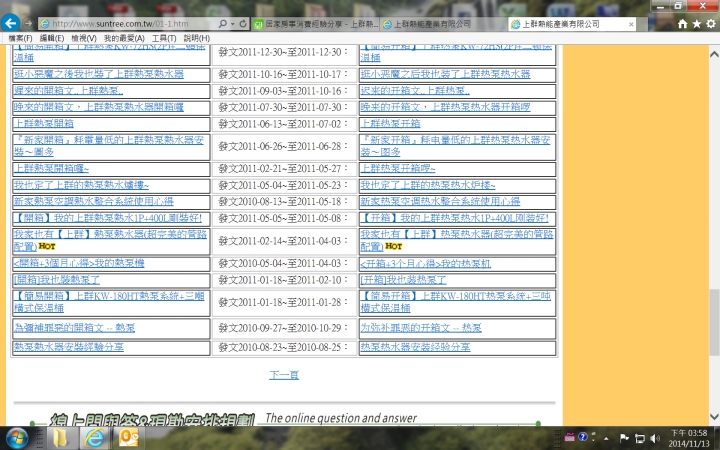Viewport: 720px width, 450px height.
Task: Open link [開箱]我也裝熱泵了
Action: (x=56, y=280)
